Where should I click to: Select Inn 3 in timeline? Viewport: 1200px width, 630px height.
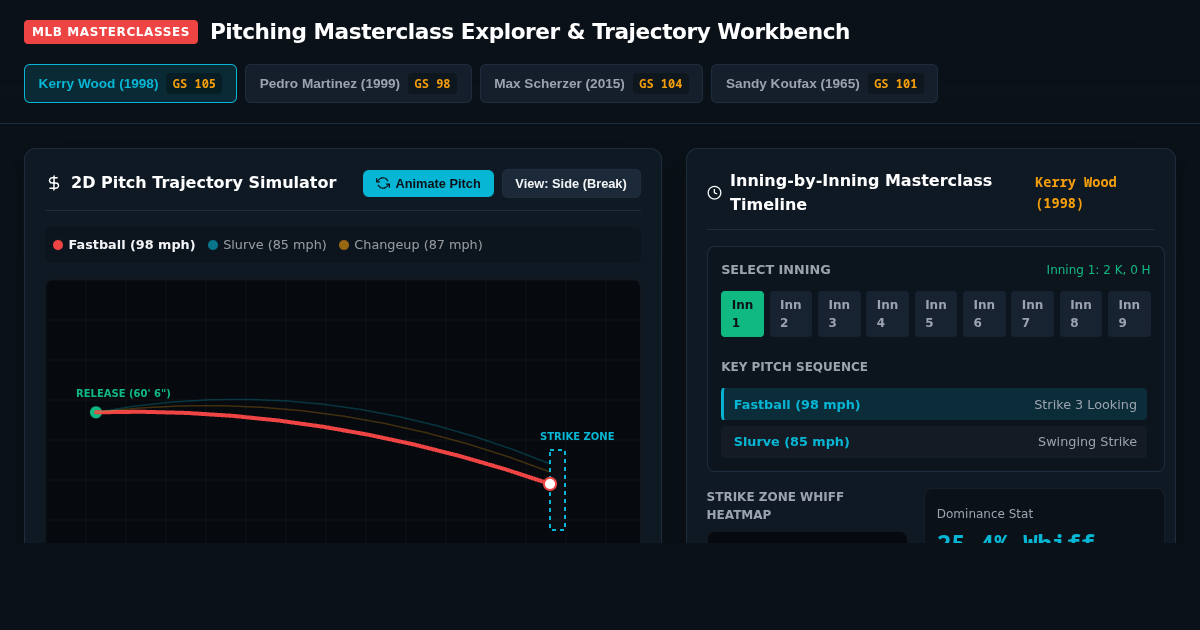pyautogui.click(x=839, y=314)
